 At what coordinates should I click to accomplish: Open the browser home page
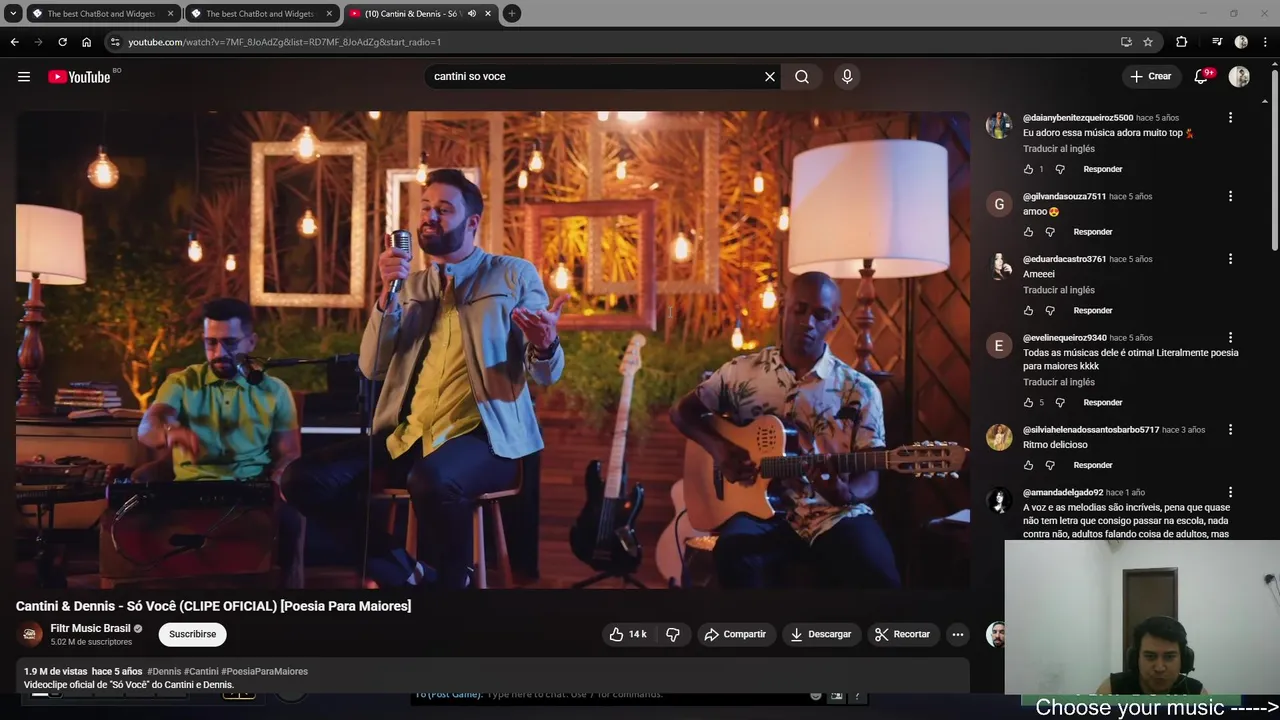86,42
